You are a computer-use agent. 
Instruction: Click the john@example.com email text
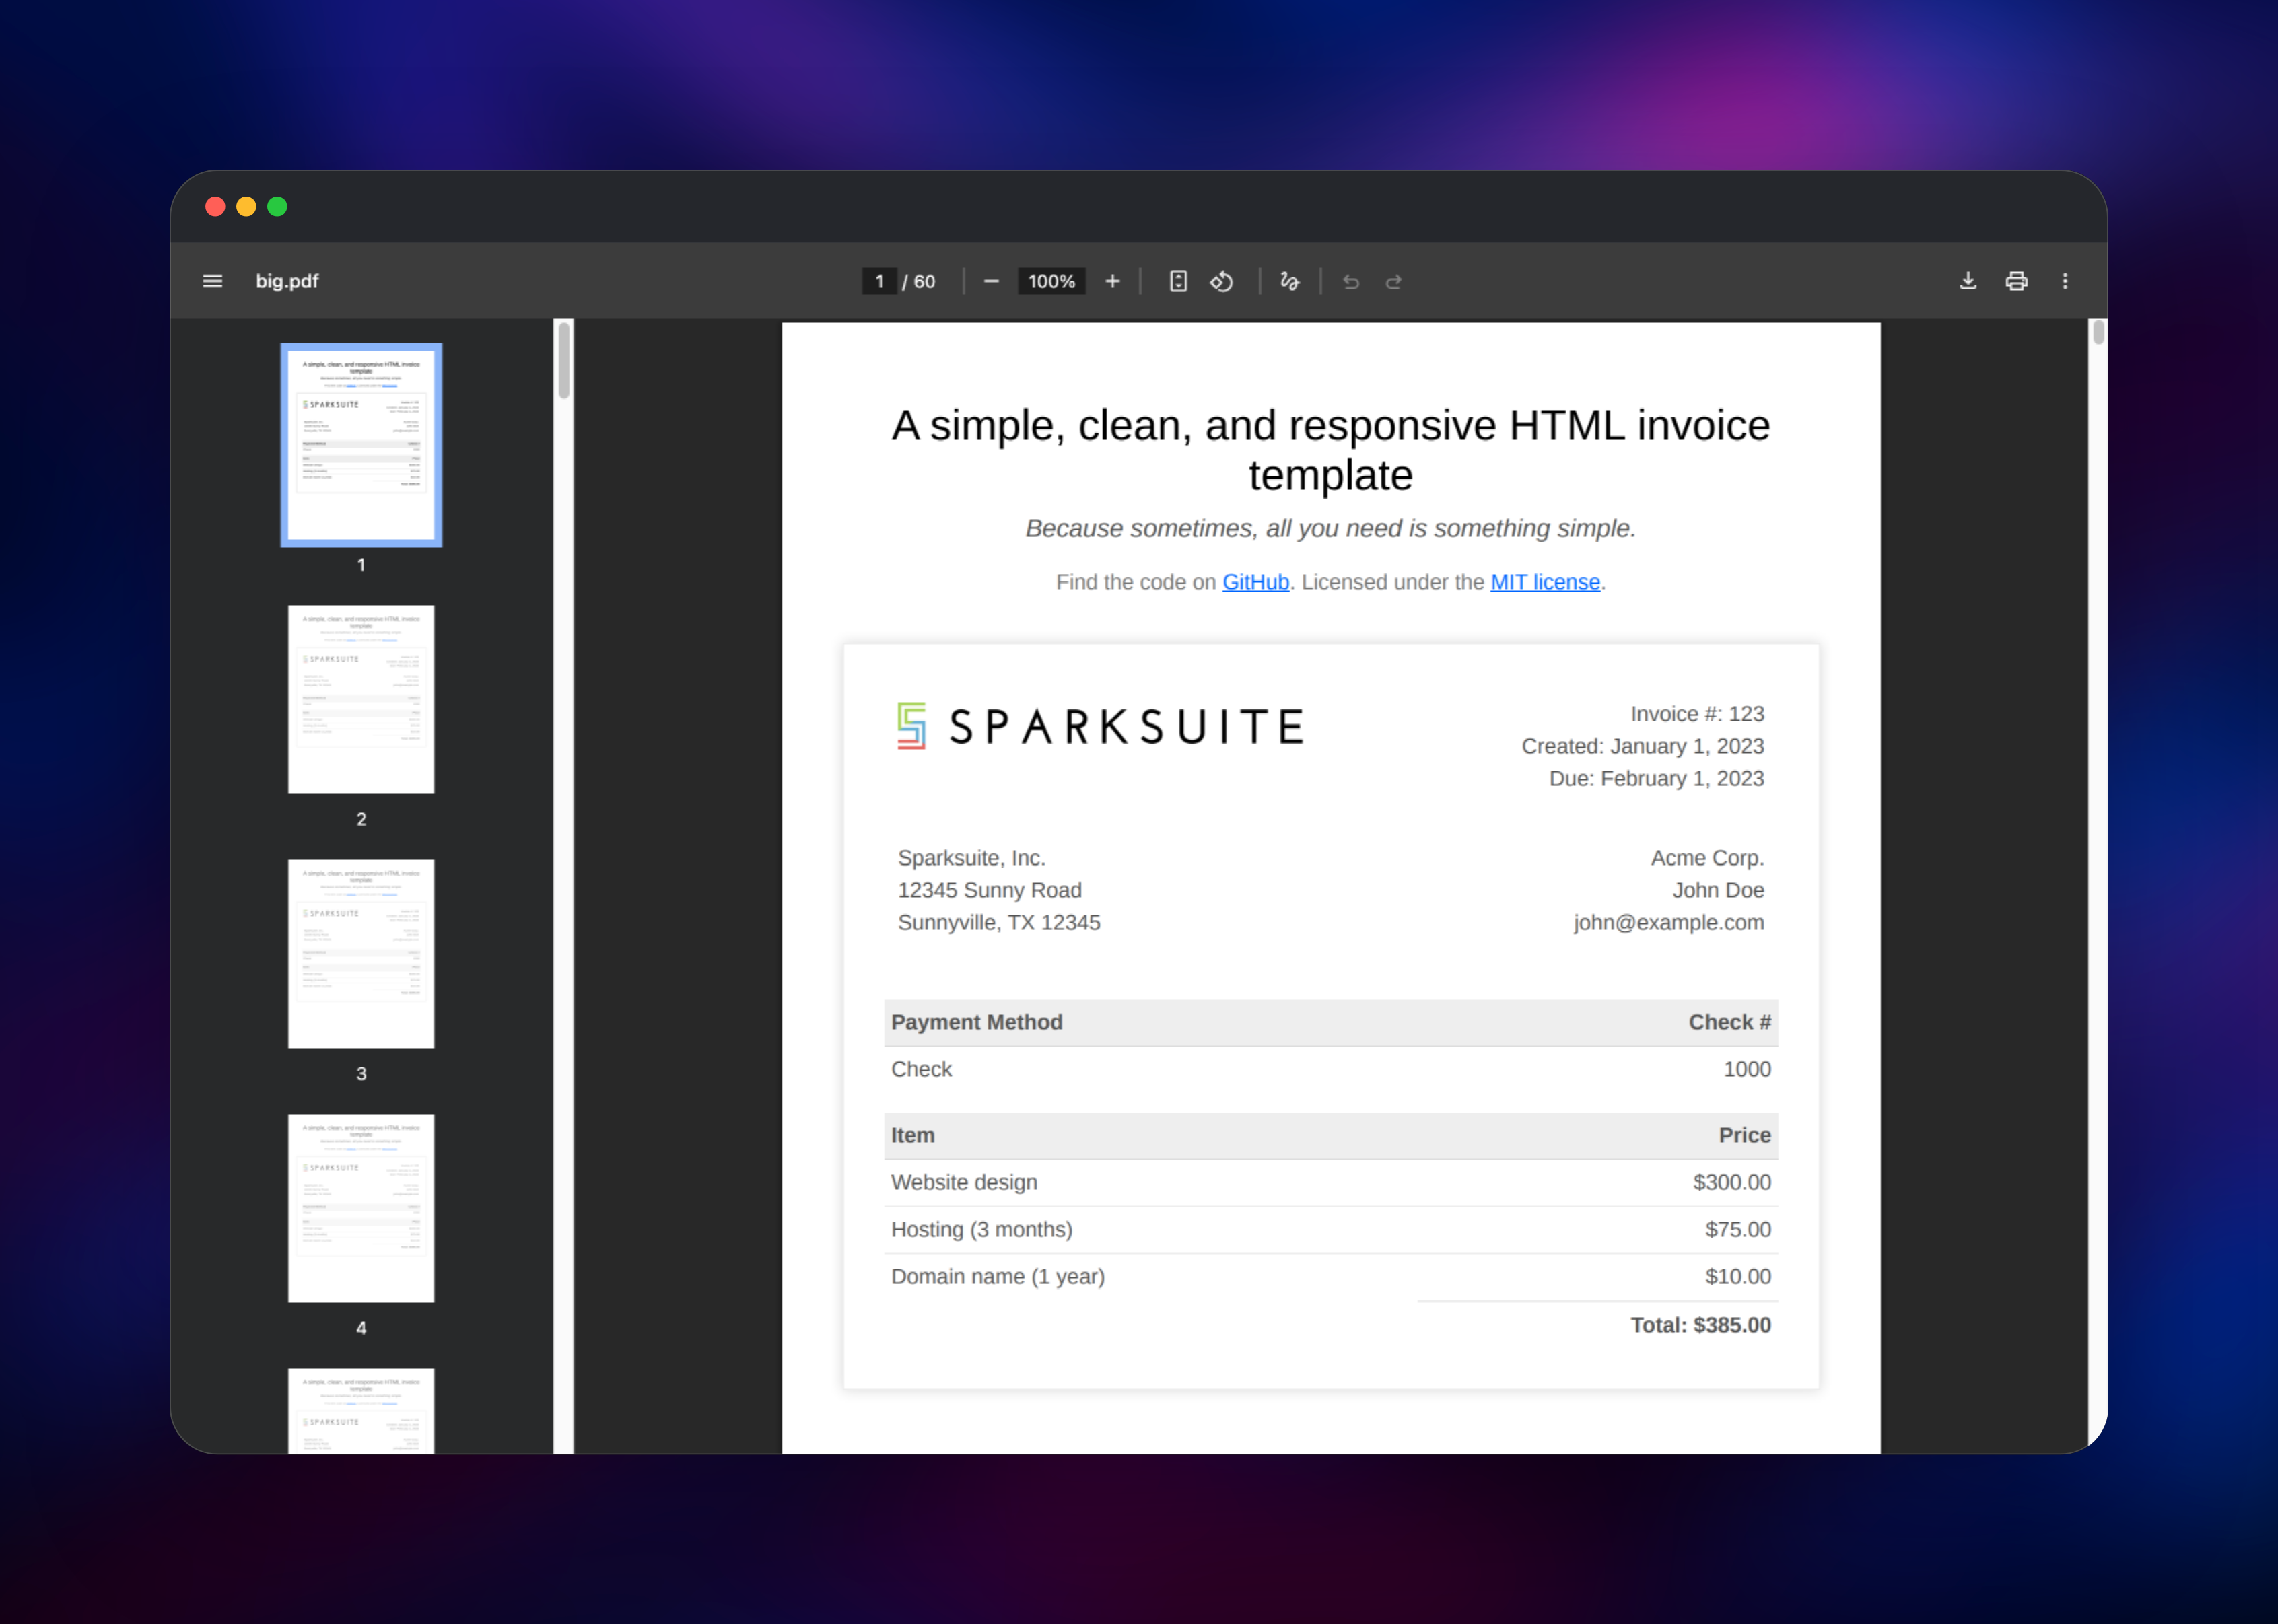click(x=1668, y=922)
